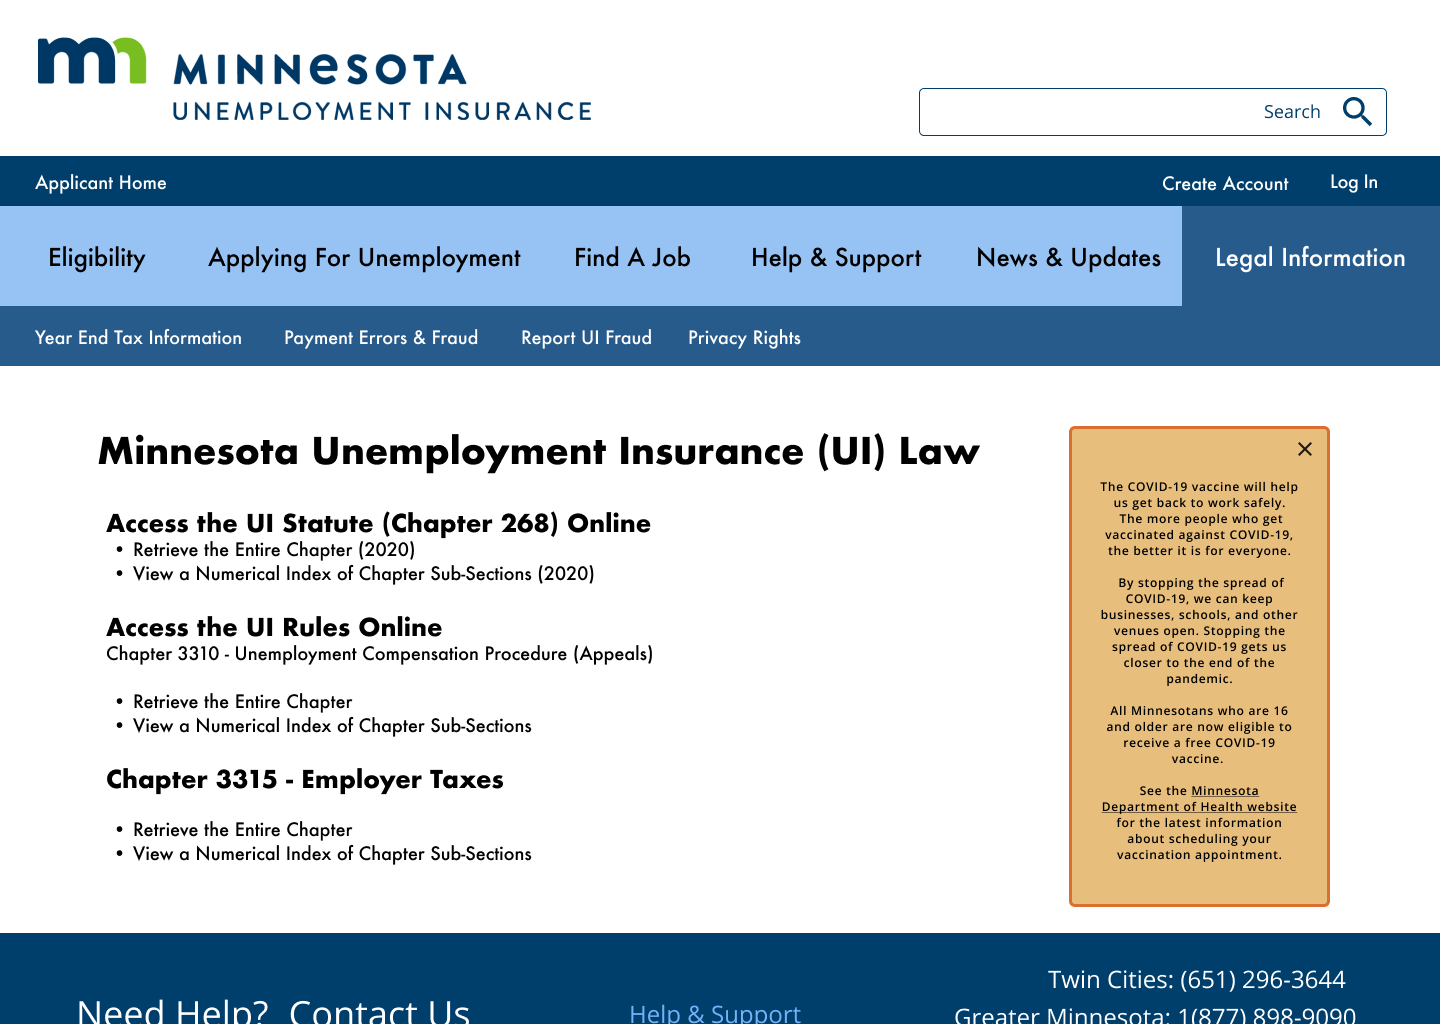Close the COVID-19 vaccine notice
The width and height of the screenshot is (1440, 1024).
coord(1305,449)
